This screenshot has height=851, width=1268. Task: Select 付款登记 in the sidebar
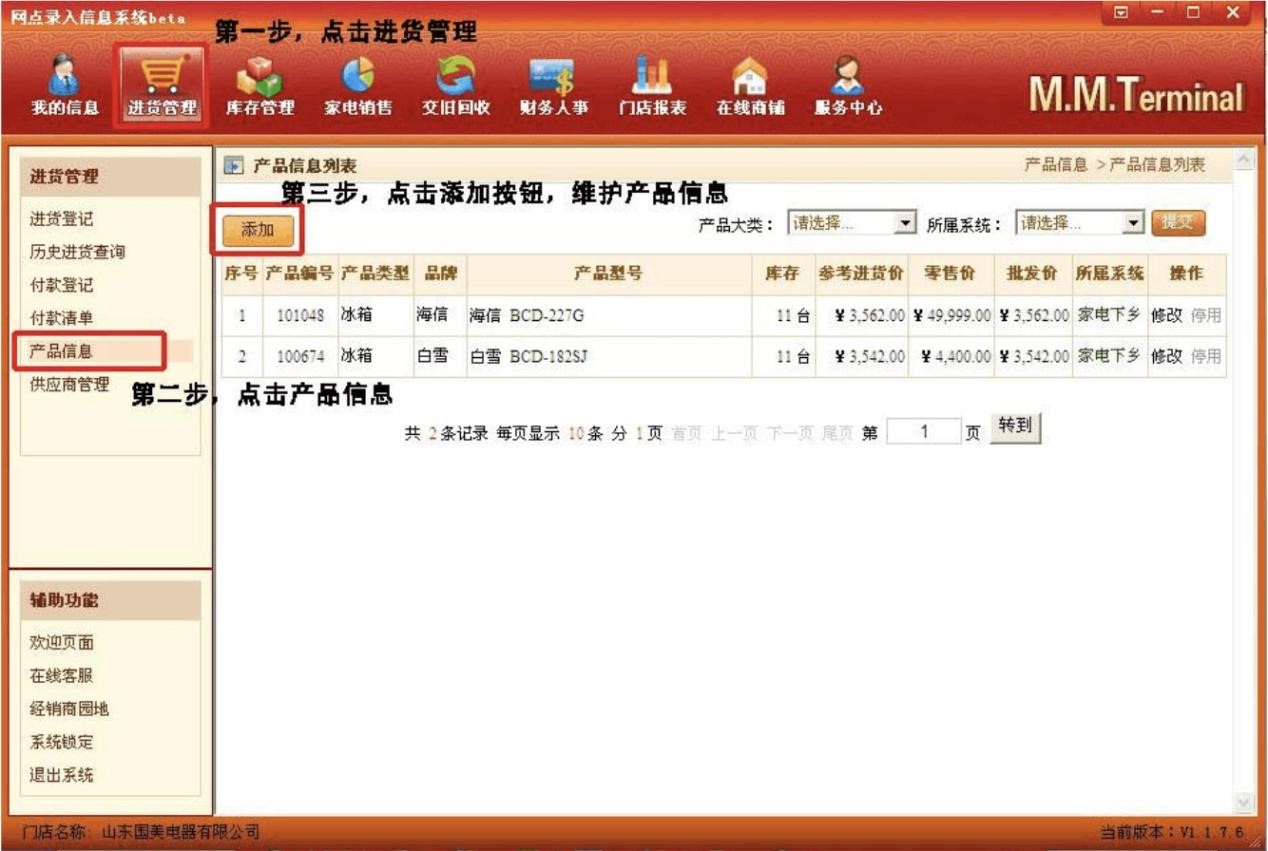pos(61,285)
